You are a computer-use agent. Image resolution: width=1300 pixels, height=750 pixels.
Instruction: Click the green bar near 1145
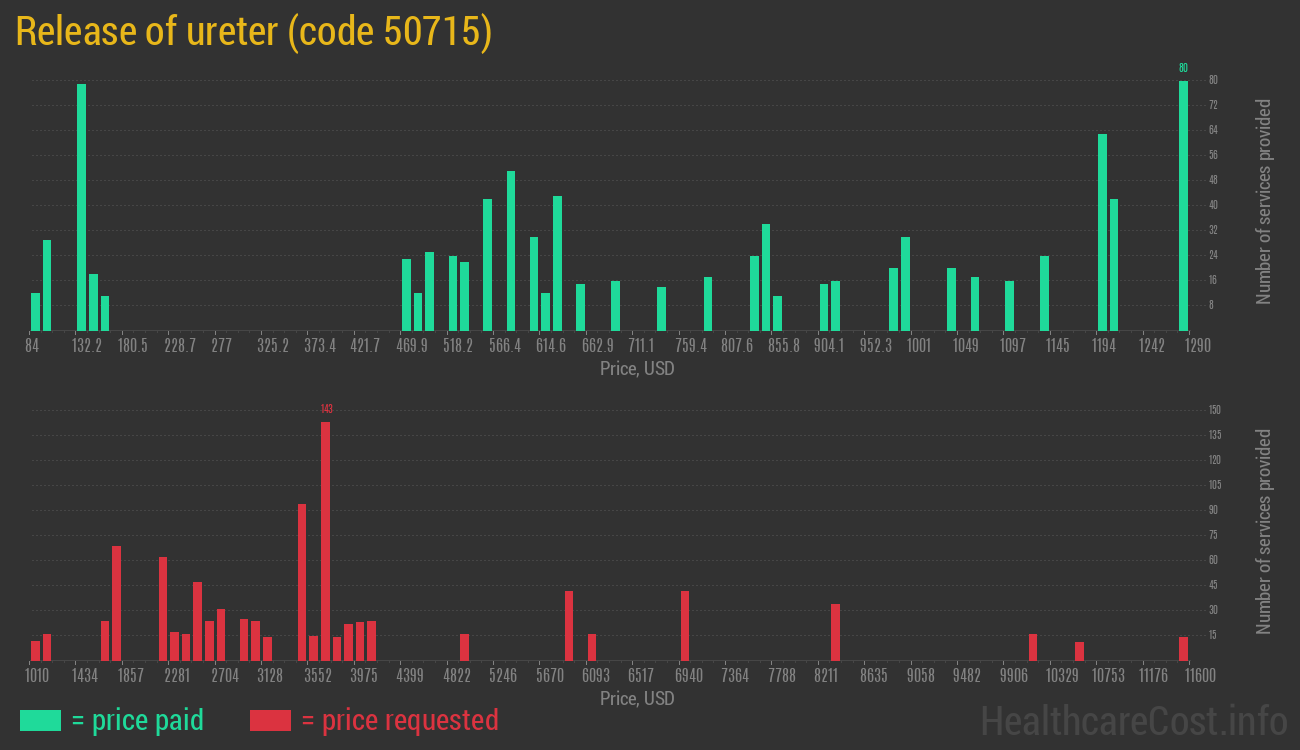coord(1044,293)
